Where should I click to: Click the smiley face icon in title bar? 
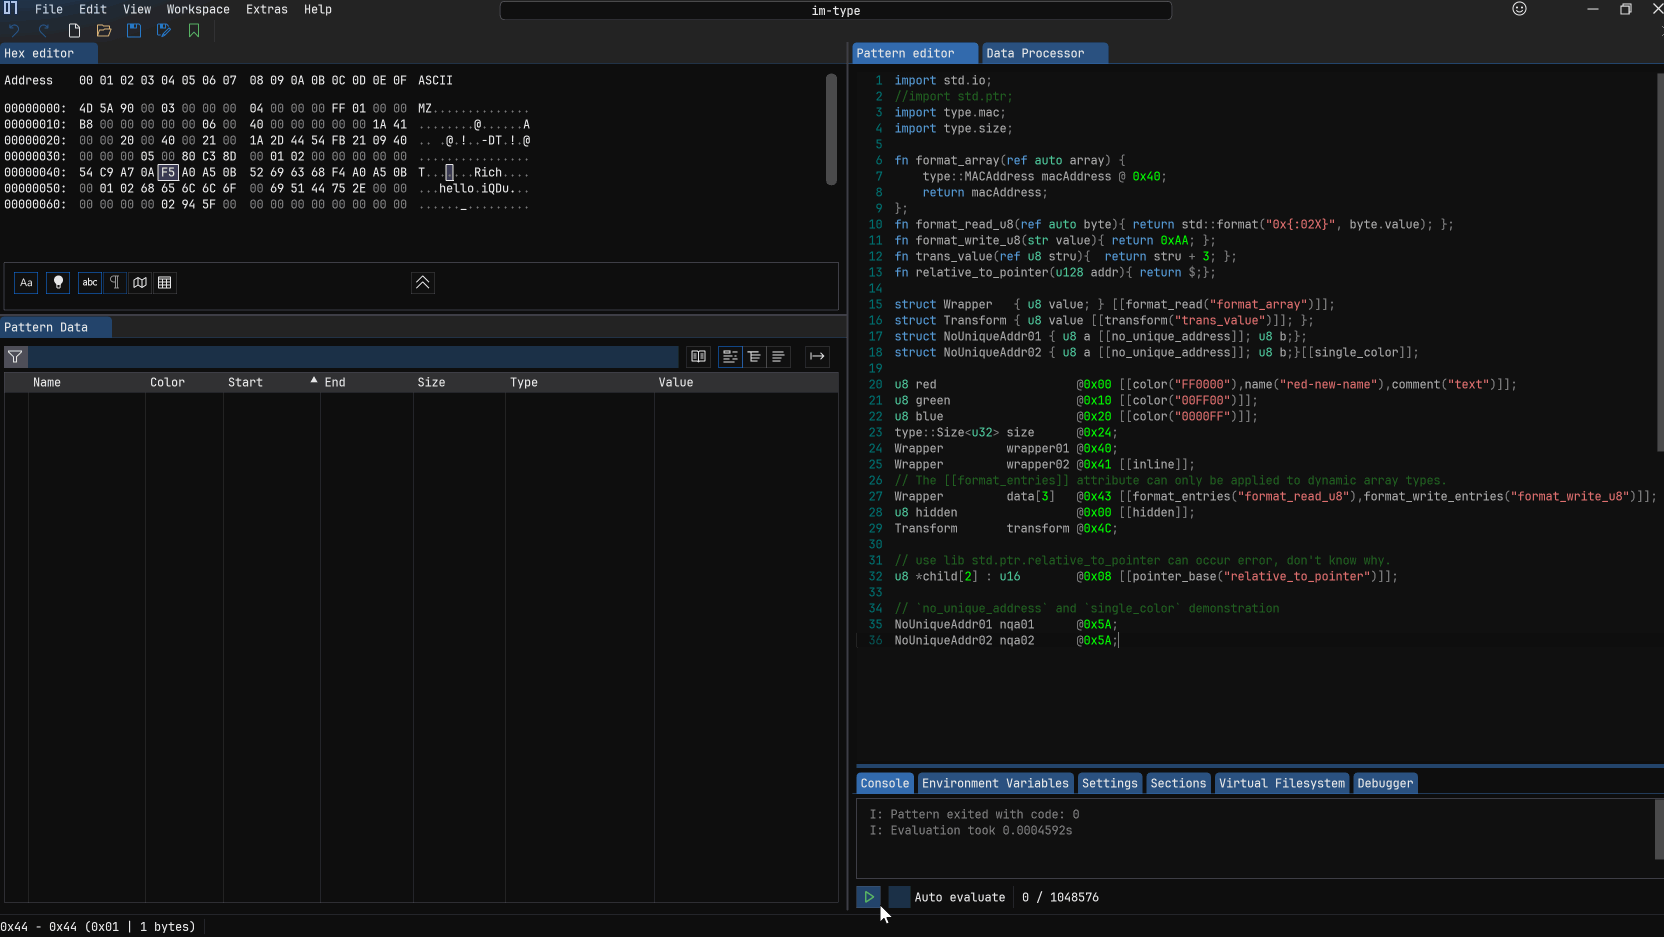pyautogui.click(x=1519, y=9)
